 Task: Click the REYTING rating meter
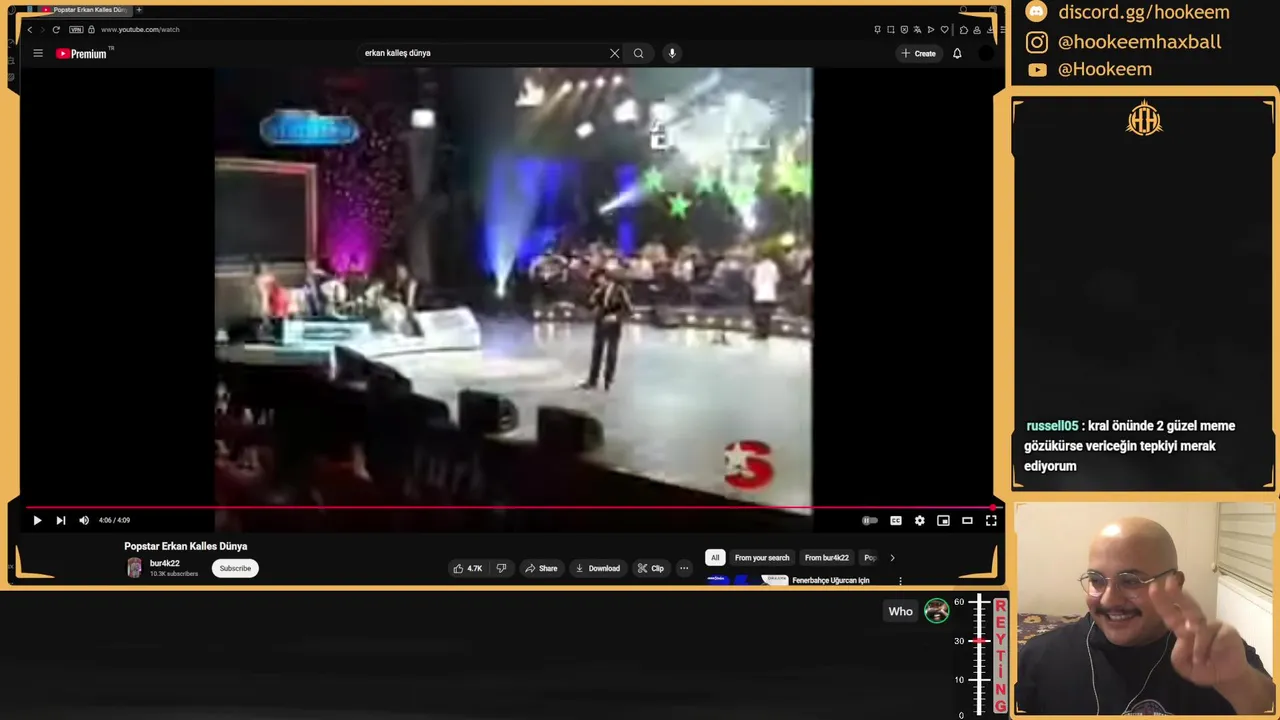pyautogui.click(x=981, y=656)
